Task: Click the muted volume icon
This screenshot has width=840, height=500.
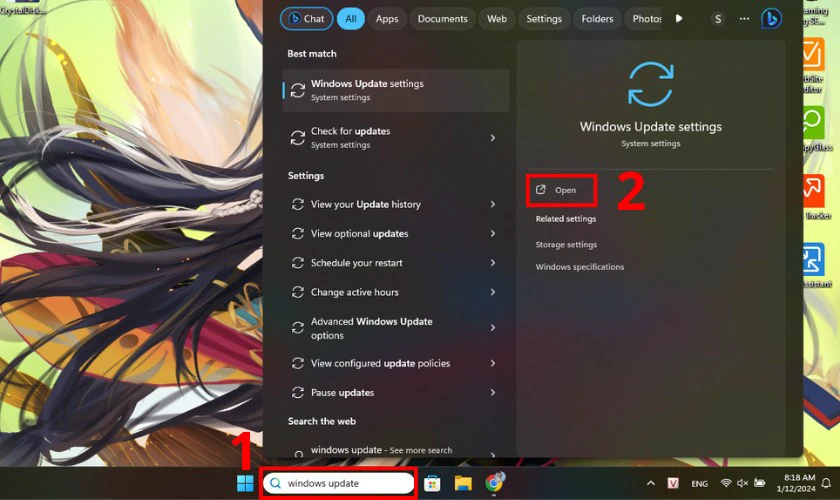Action: pyautogui.click(x=742, y=483)
